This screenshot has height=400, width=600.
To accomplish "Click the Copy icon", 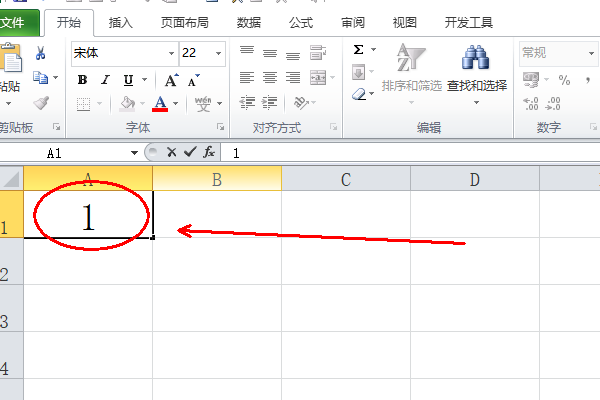I will pos(41,78).
